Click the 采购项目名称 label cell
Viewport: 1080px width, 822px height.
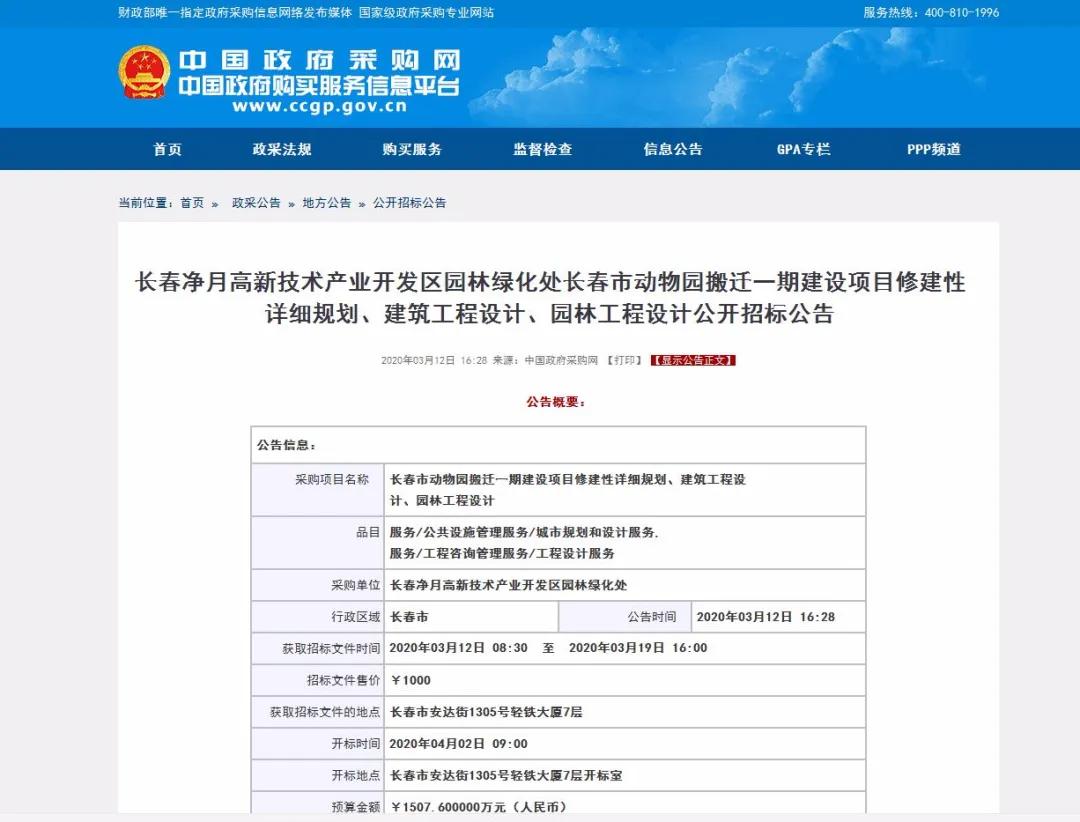(x=318, y=490)
